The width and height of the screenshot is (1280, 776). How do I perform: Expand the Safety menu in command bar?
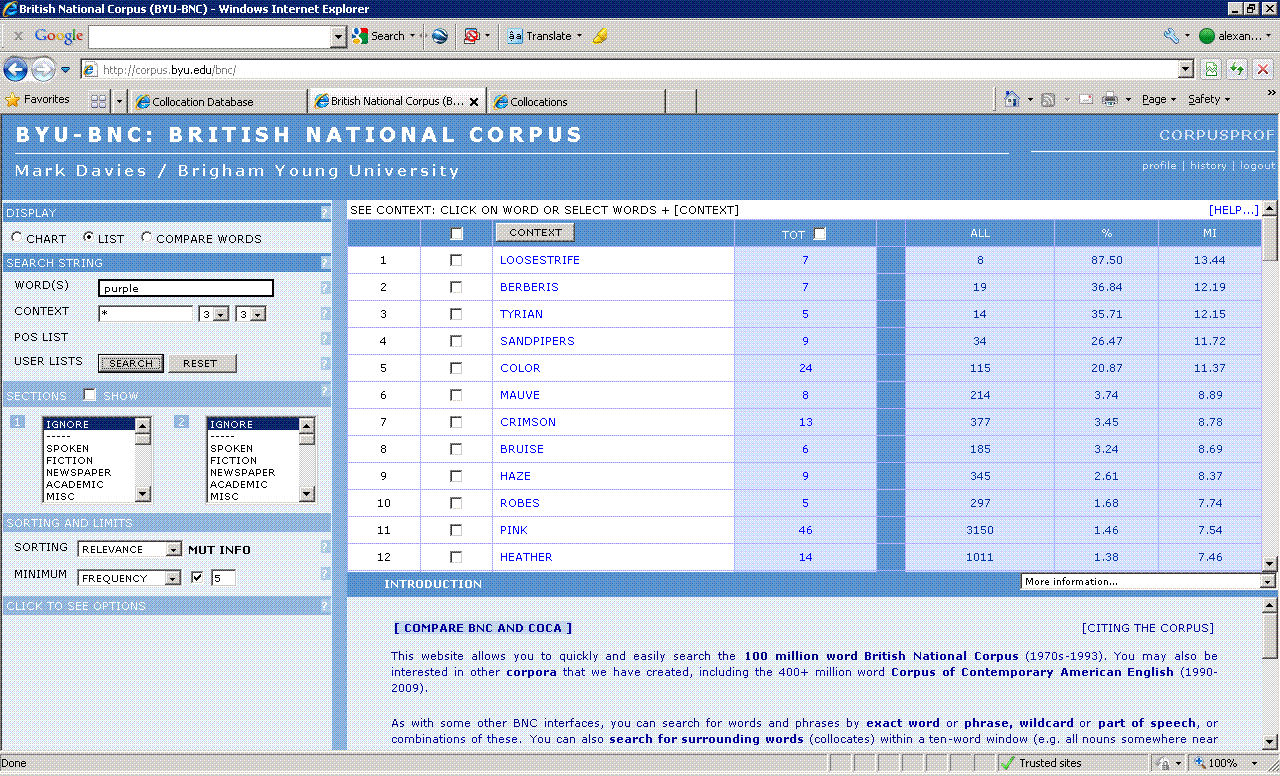(x=1209, y=99)
